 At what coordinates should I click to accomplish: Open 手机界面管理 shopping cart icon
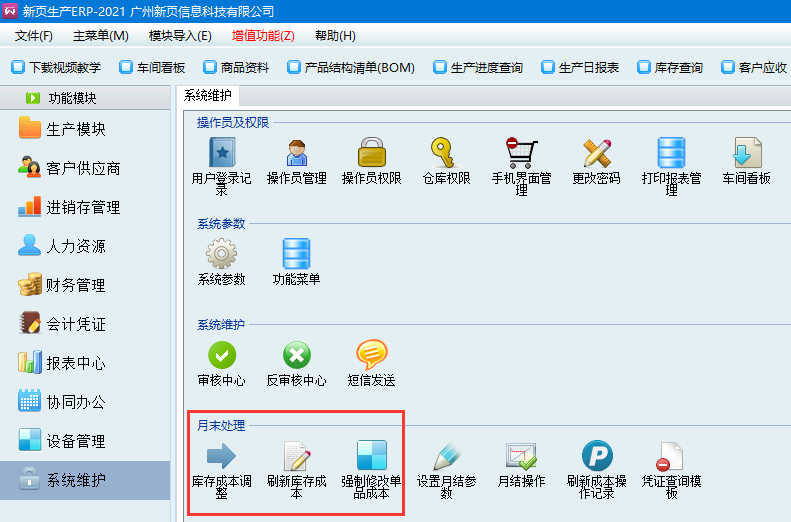tap(521, 153)
